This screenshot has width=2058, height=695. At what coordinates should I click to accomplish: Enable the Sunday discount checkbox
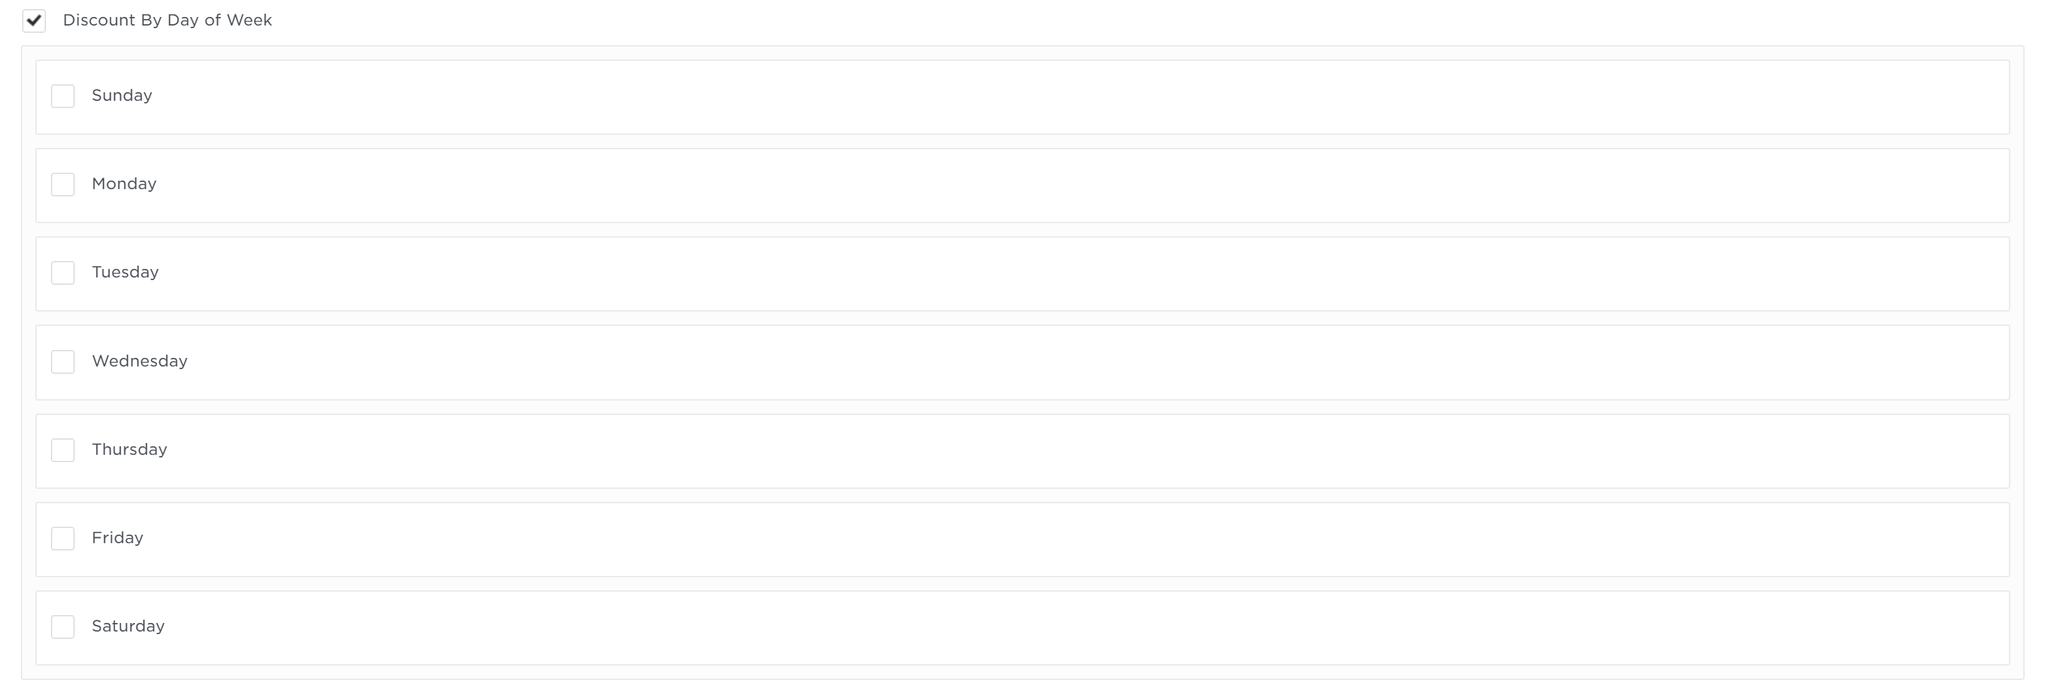point(63,96)
